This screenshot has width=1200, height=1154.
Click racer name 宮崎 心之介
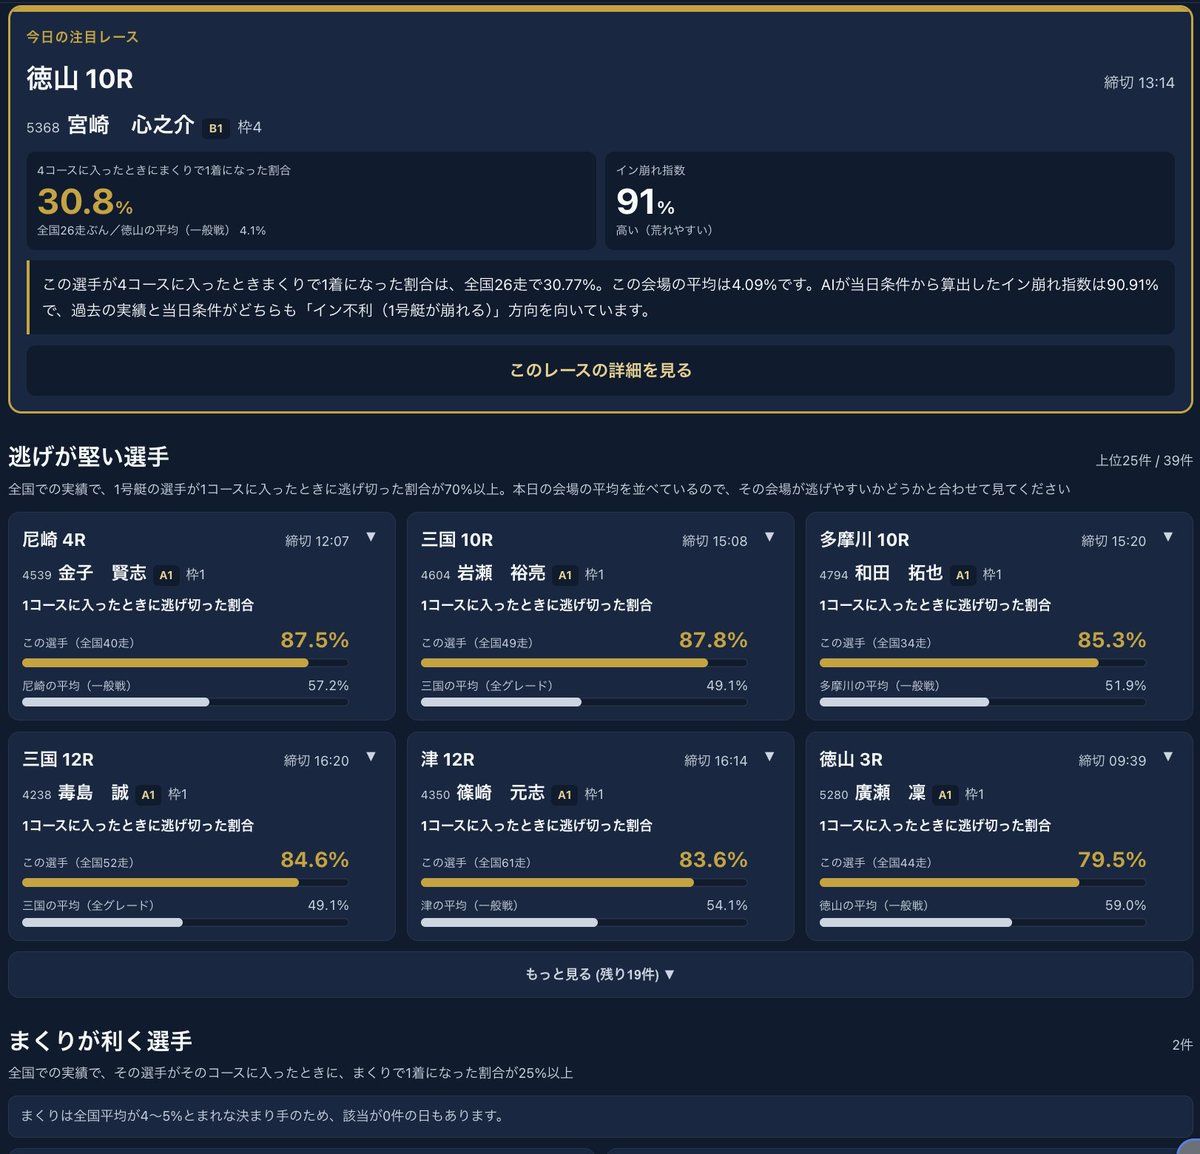[x=130, y=125]
